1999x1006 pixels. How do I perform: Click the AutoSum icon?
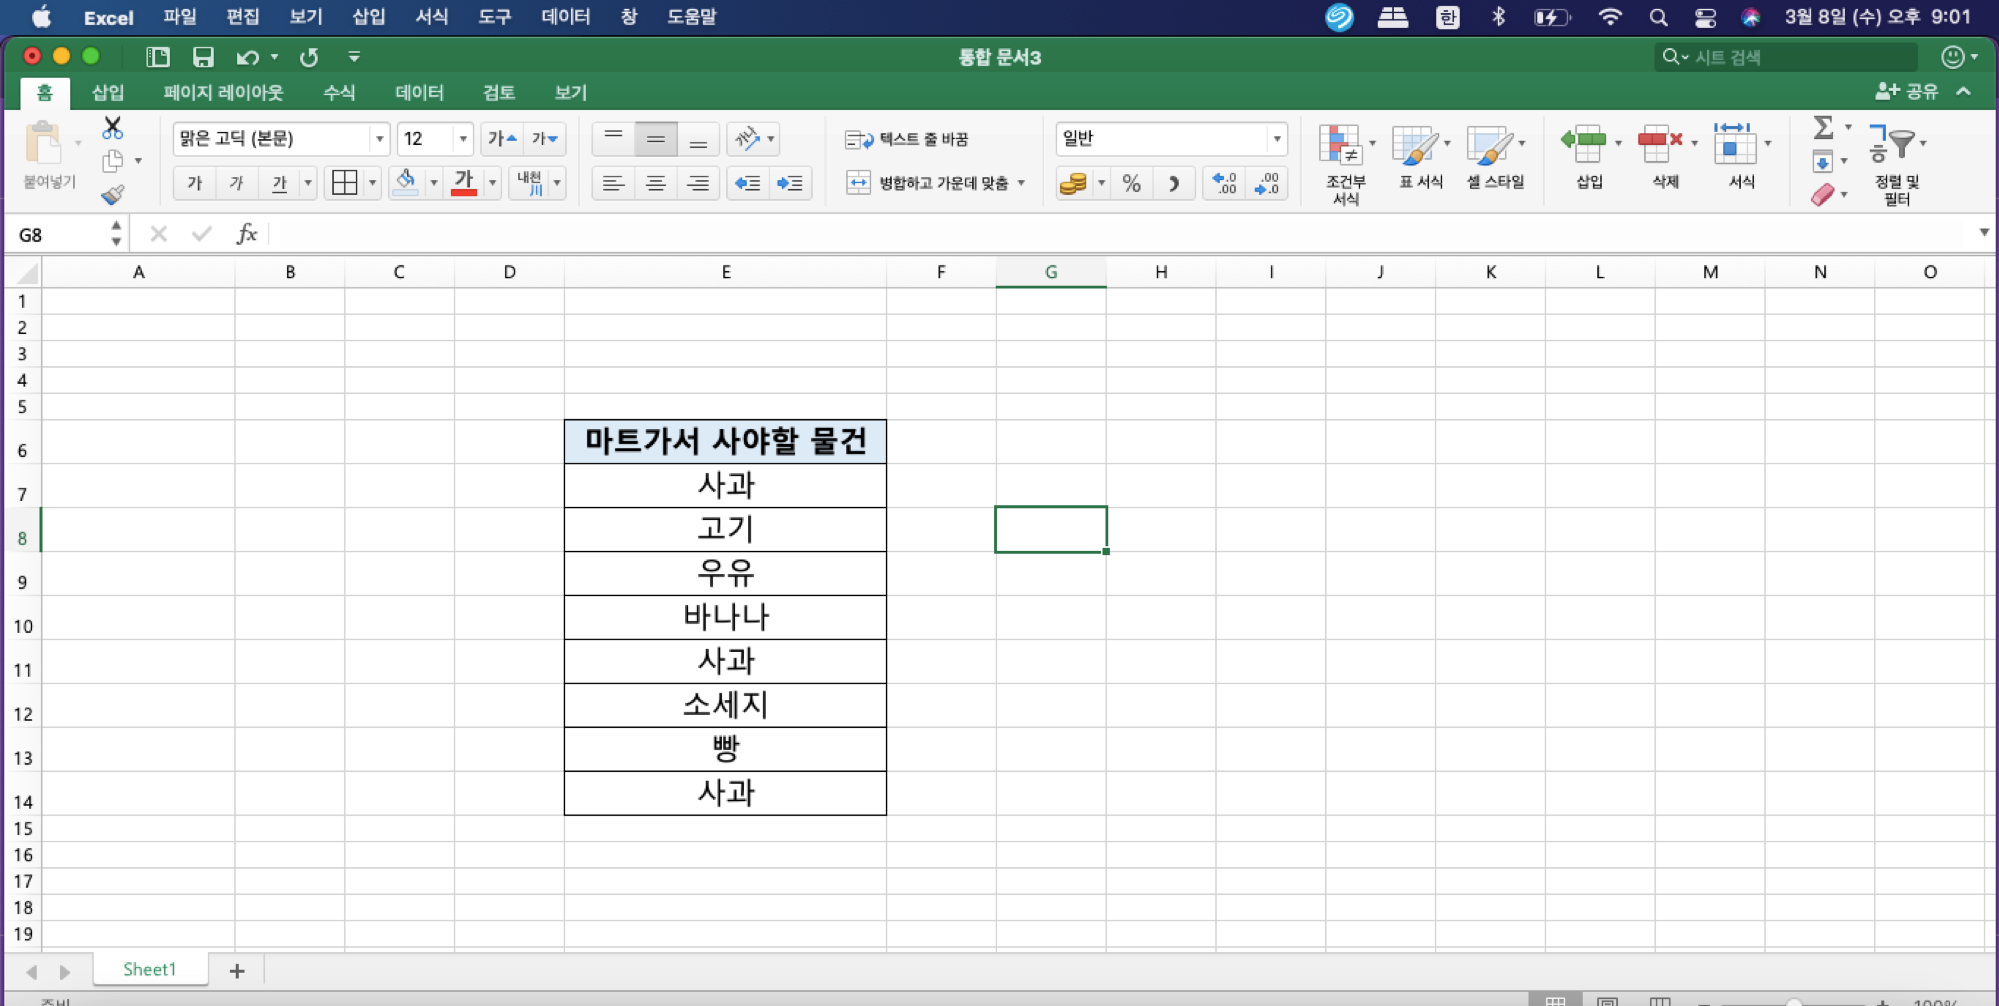click(x=1824, y=128)
